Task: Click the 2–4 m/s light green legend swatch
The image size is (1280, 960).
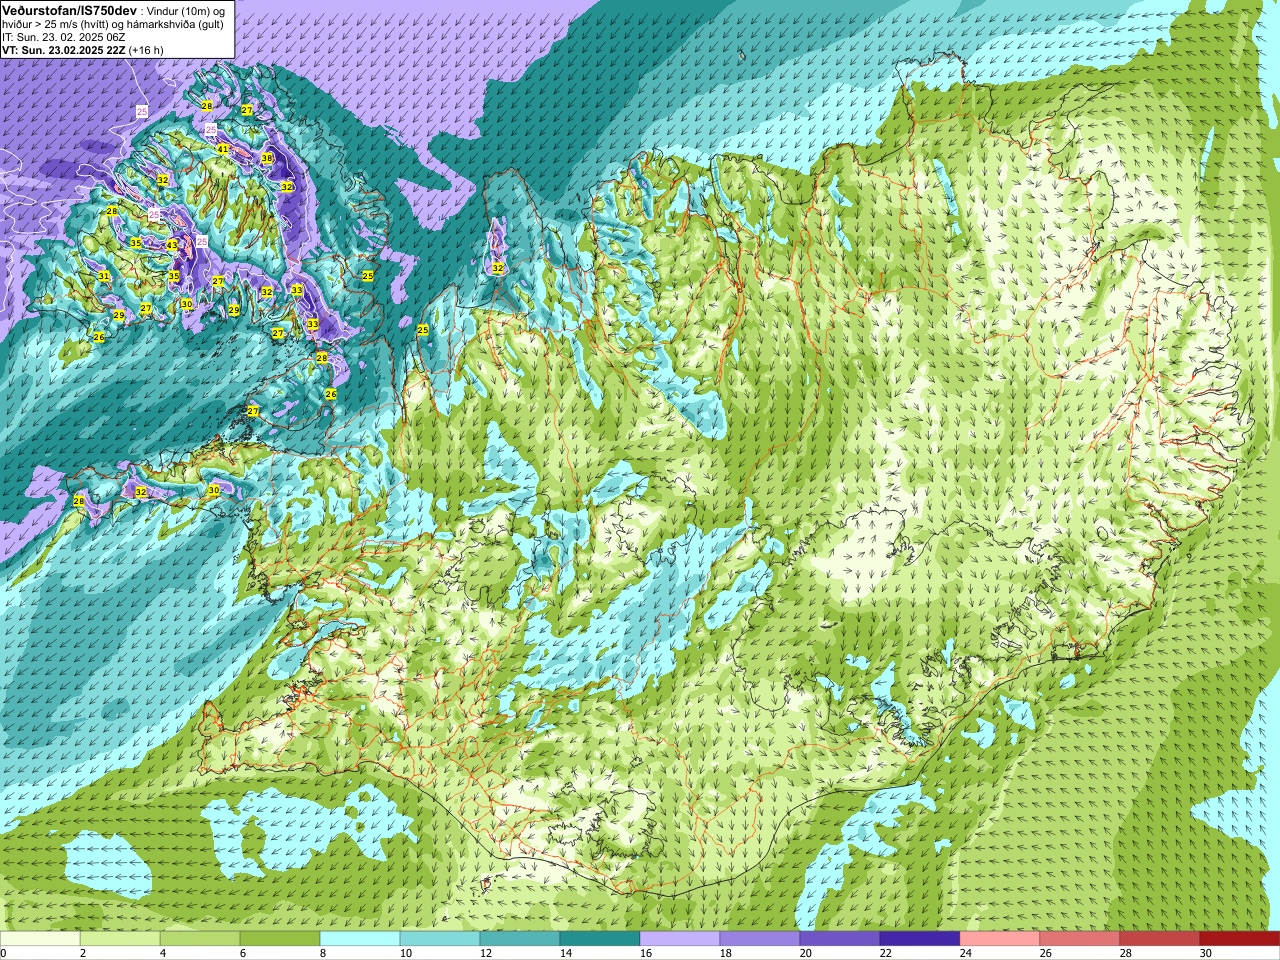Action: [120, 939]
